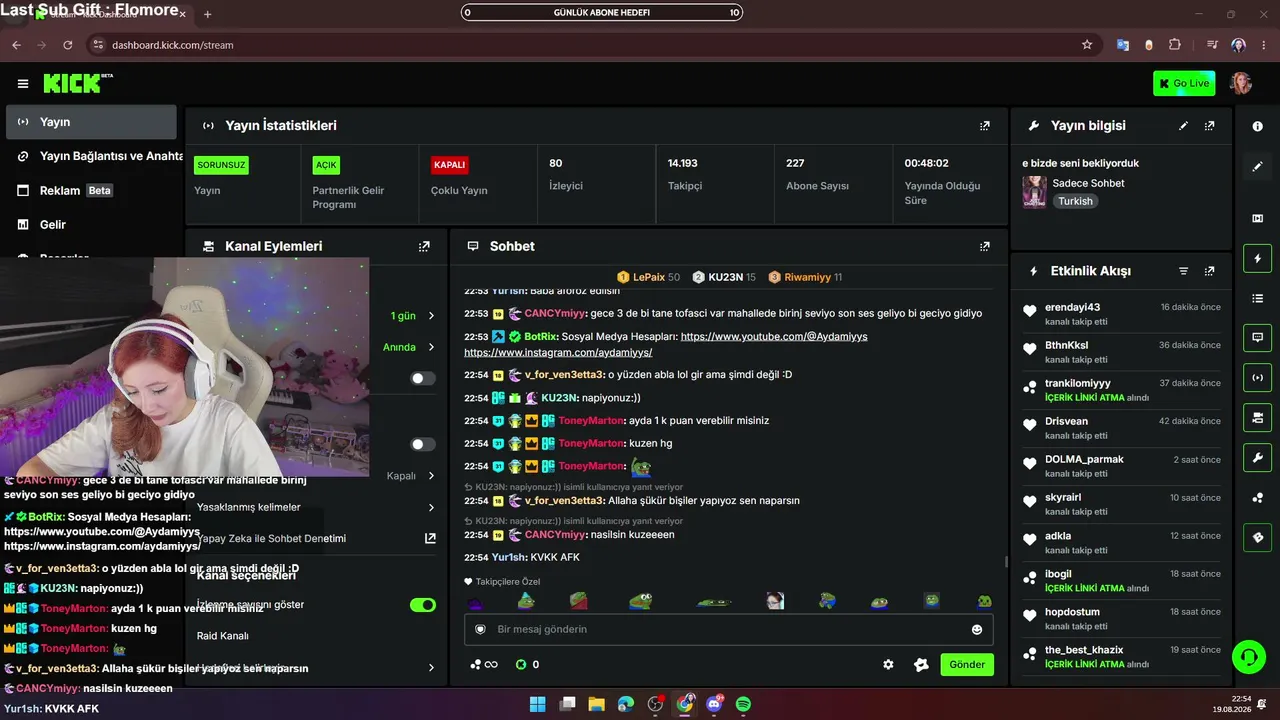Click the chat bubble icon in the right sidebar
Screen dimensions: 1280x720
click(x=1257, y=338)
